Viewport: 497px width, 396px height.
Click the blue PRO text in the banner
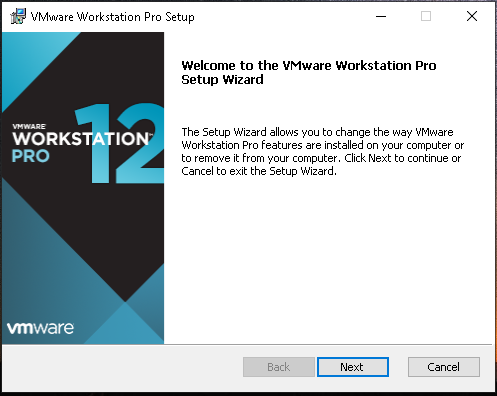(31, 156)
